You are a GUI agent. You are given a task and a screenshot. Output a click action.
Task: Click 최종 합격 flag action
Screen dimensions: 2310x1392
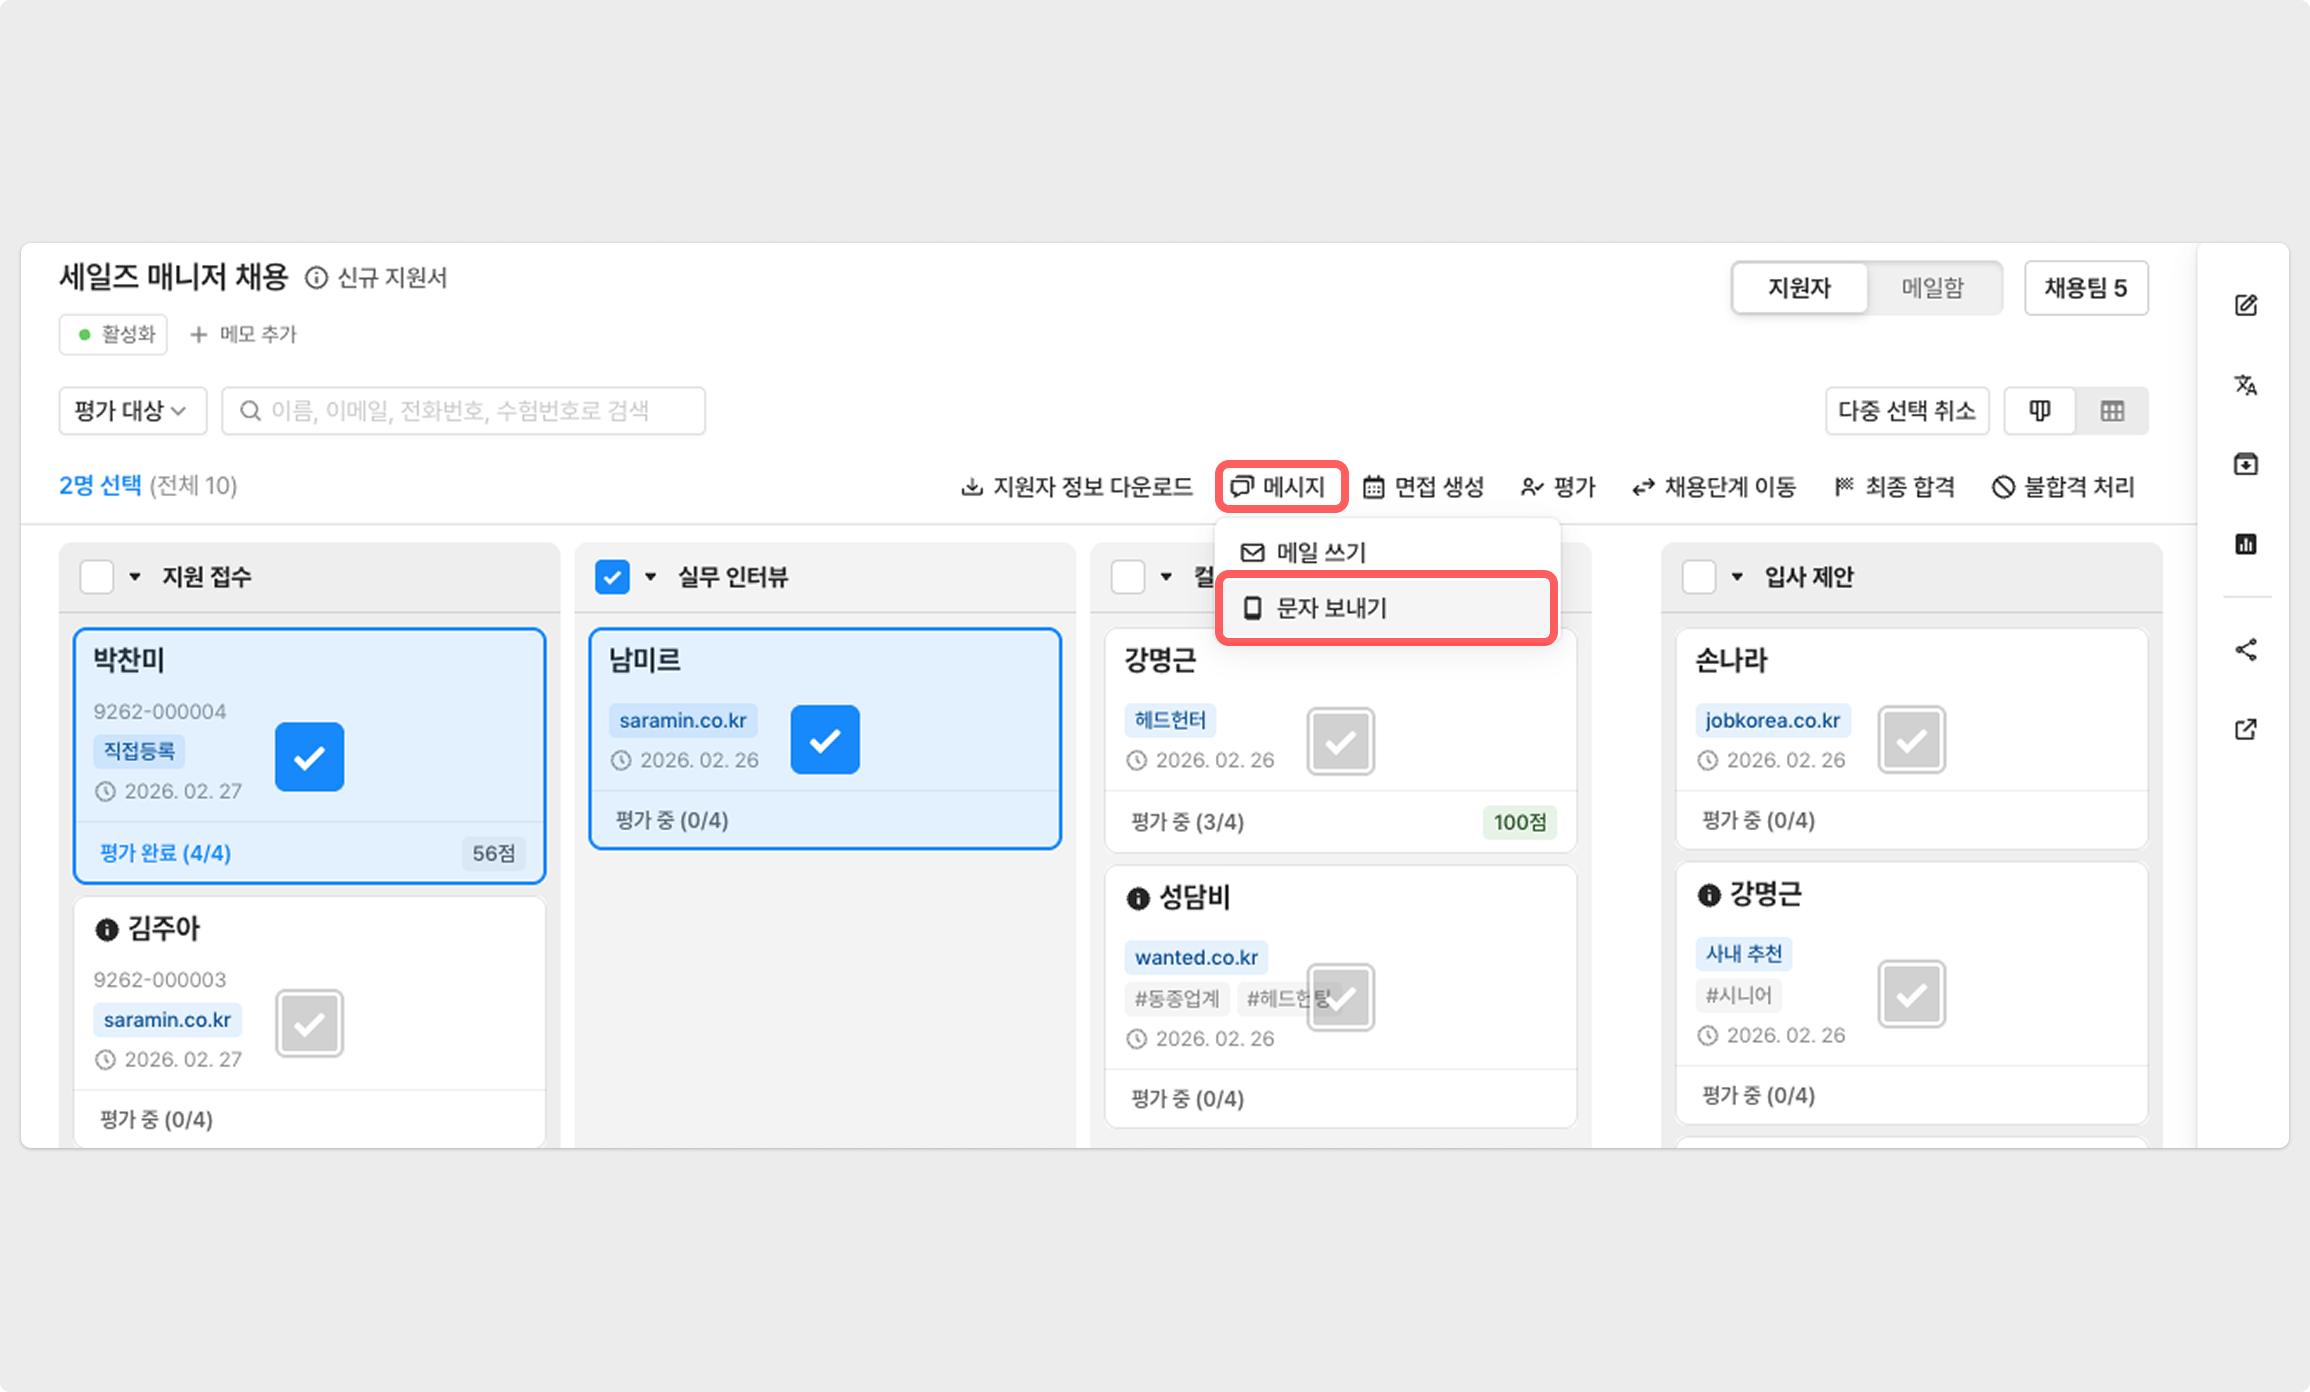coord(1895,487)
